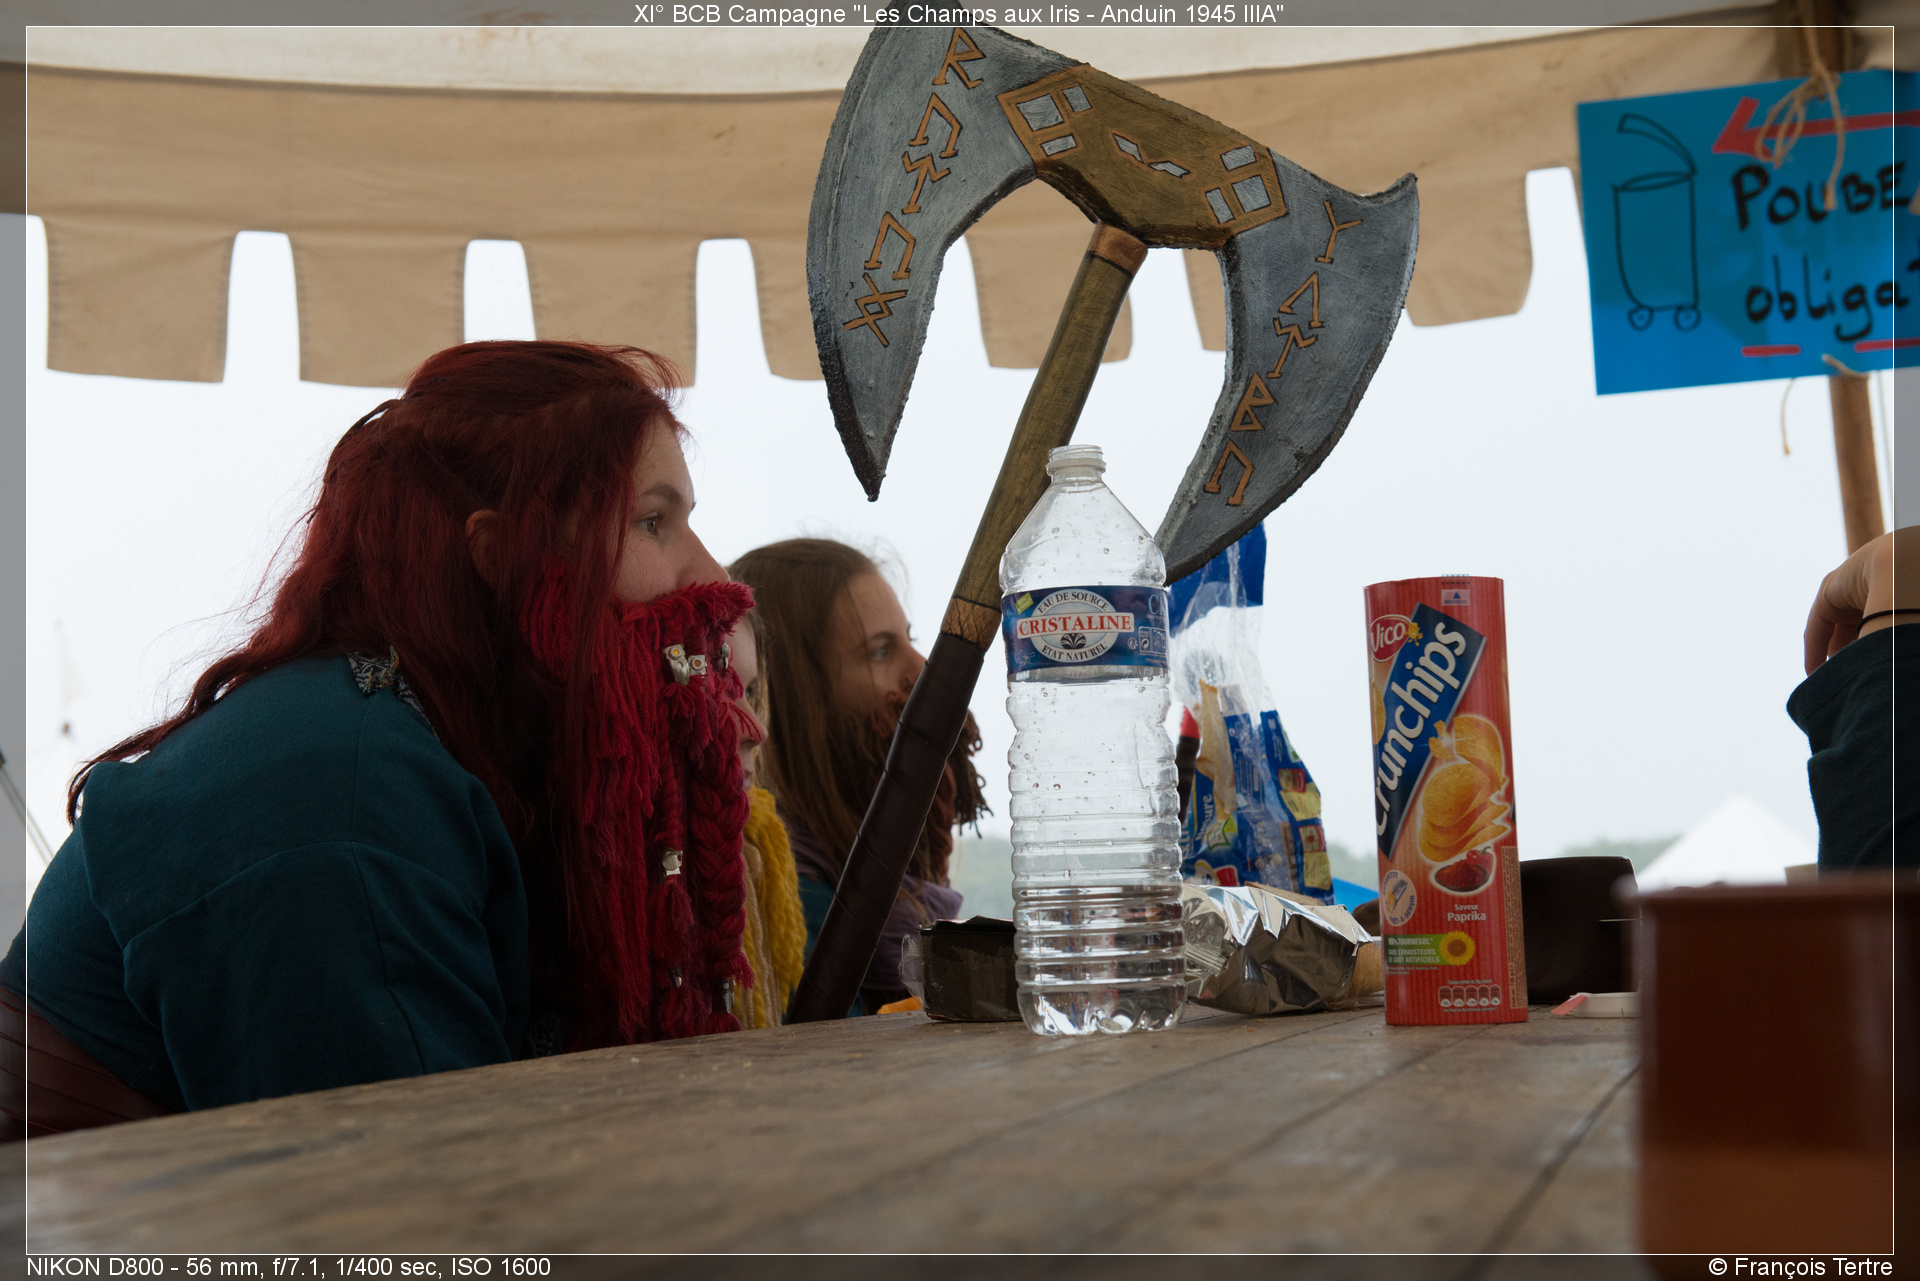Viewport: 1920px width, 1281px height.
Task: Click the photo title caption "Les Champs aux Iris"
Action: (x=958, y=13)
